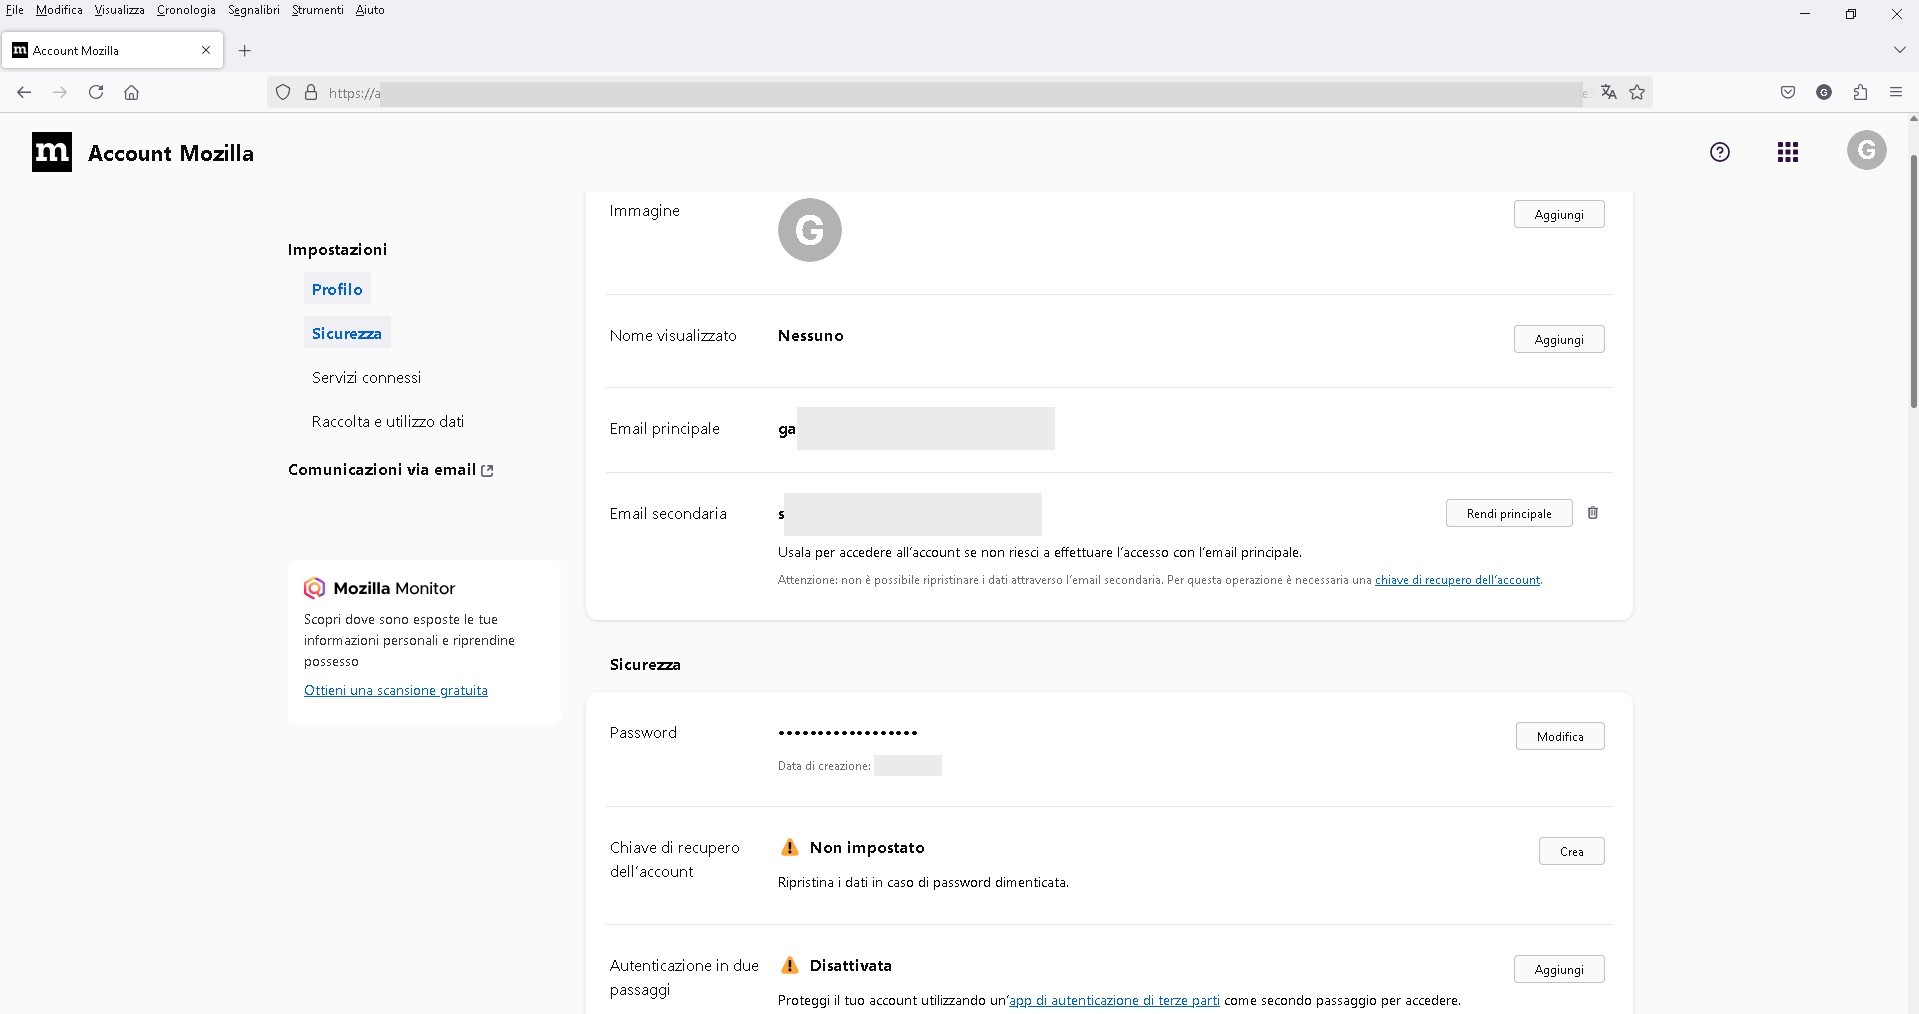Reload the current page
Screen dimensions: 1919x1014
point(96,92)
